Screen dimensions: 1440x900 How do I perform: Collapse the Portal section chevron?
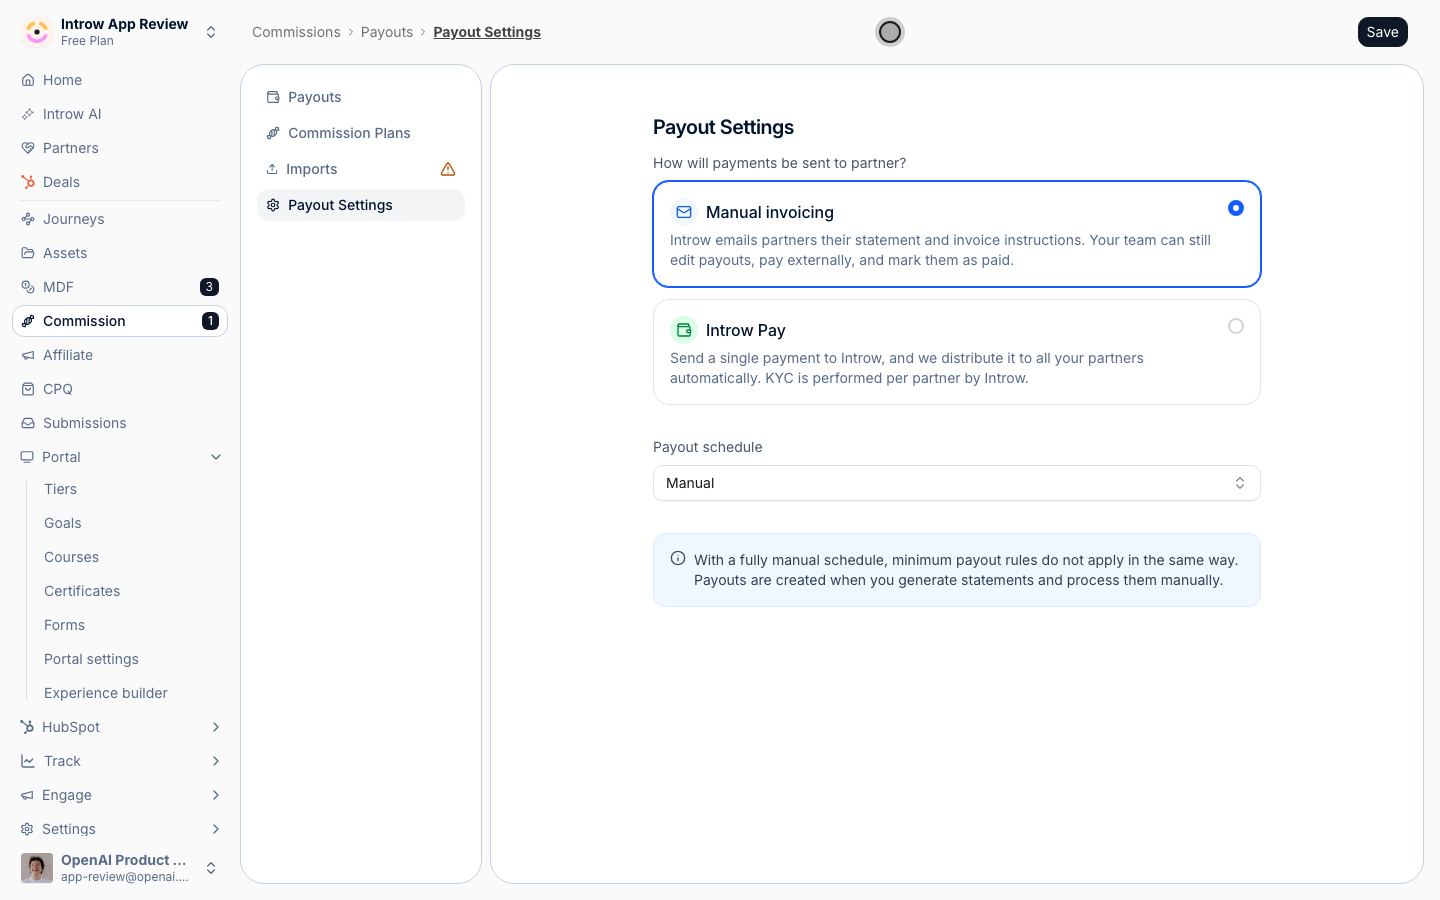click(216, 457)
